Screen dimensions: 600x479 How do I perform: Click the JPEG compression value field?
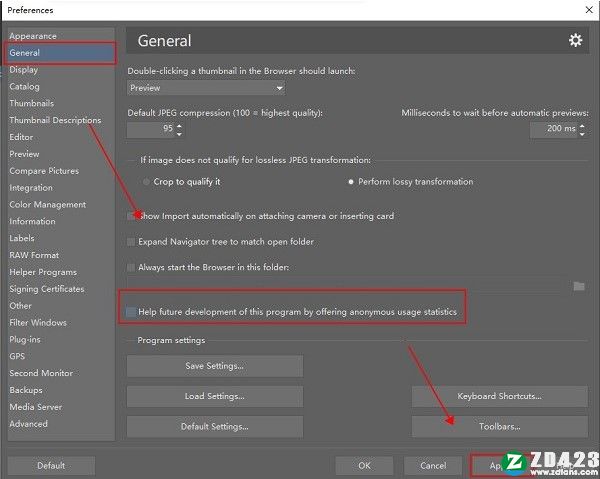coord(151,129)
